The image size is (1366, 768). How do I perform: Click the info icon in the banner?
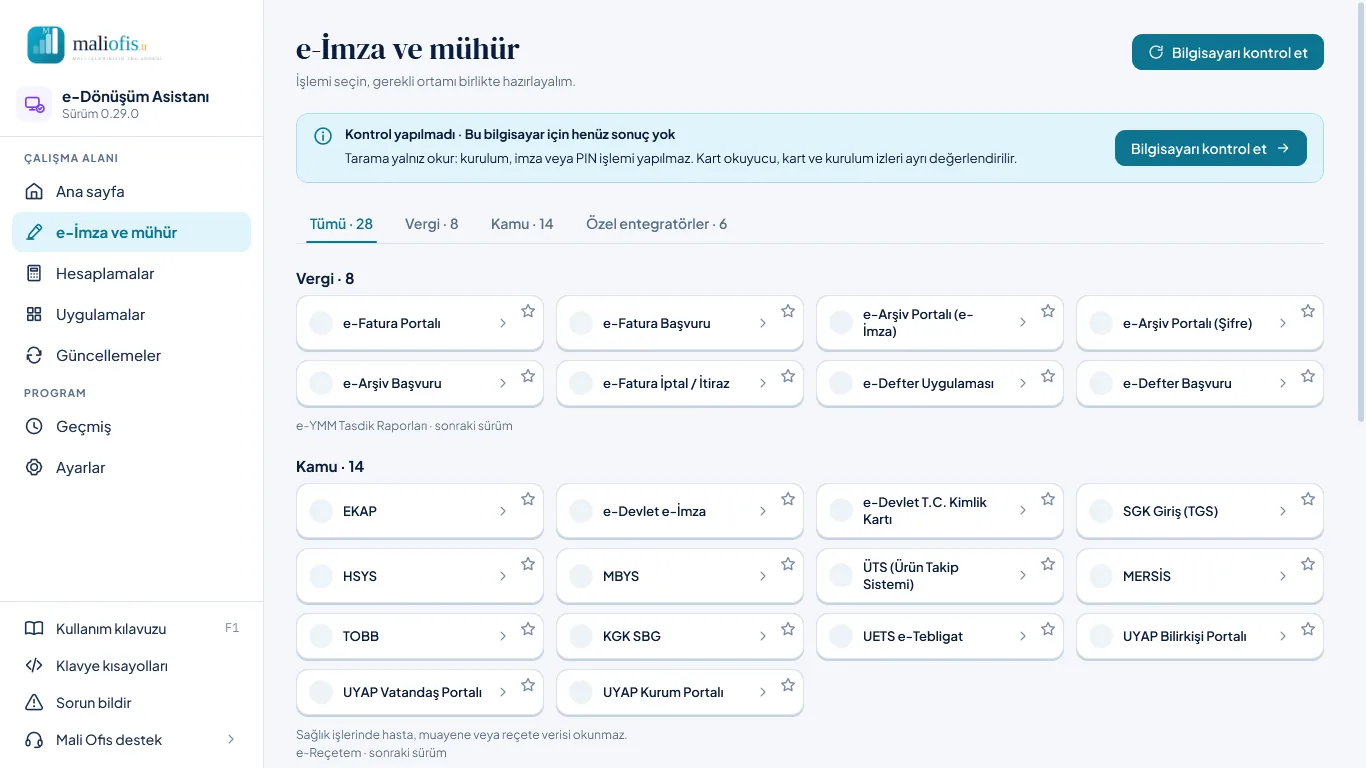pos(323,136)
